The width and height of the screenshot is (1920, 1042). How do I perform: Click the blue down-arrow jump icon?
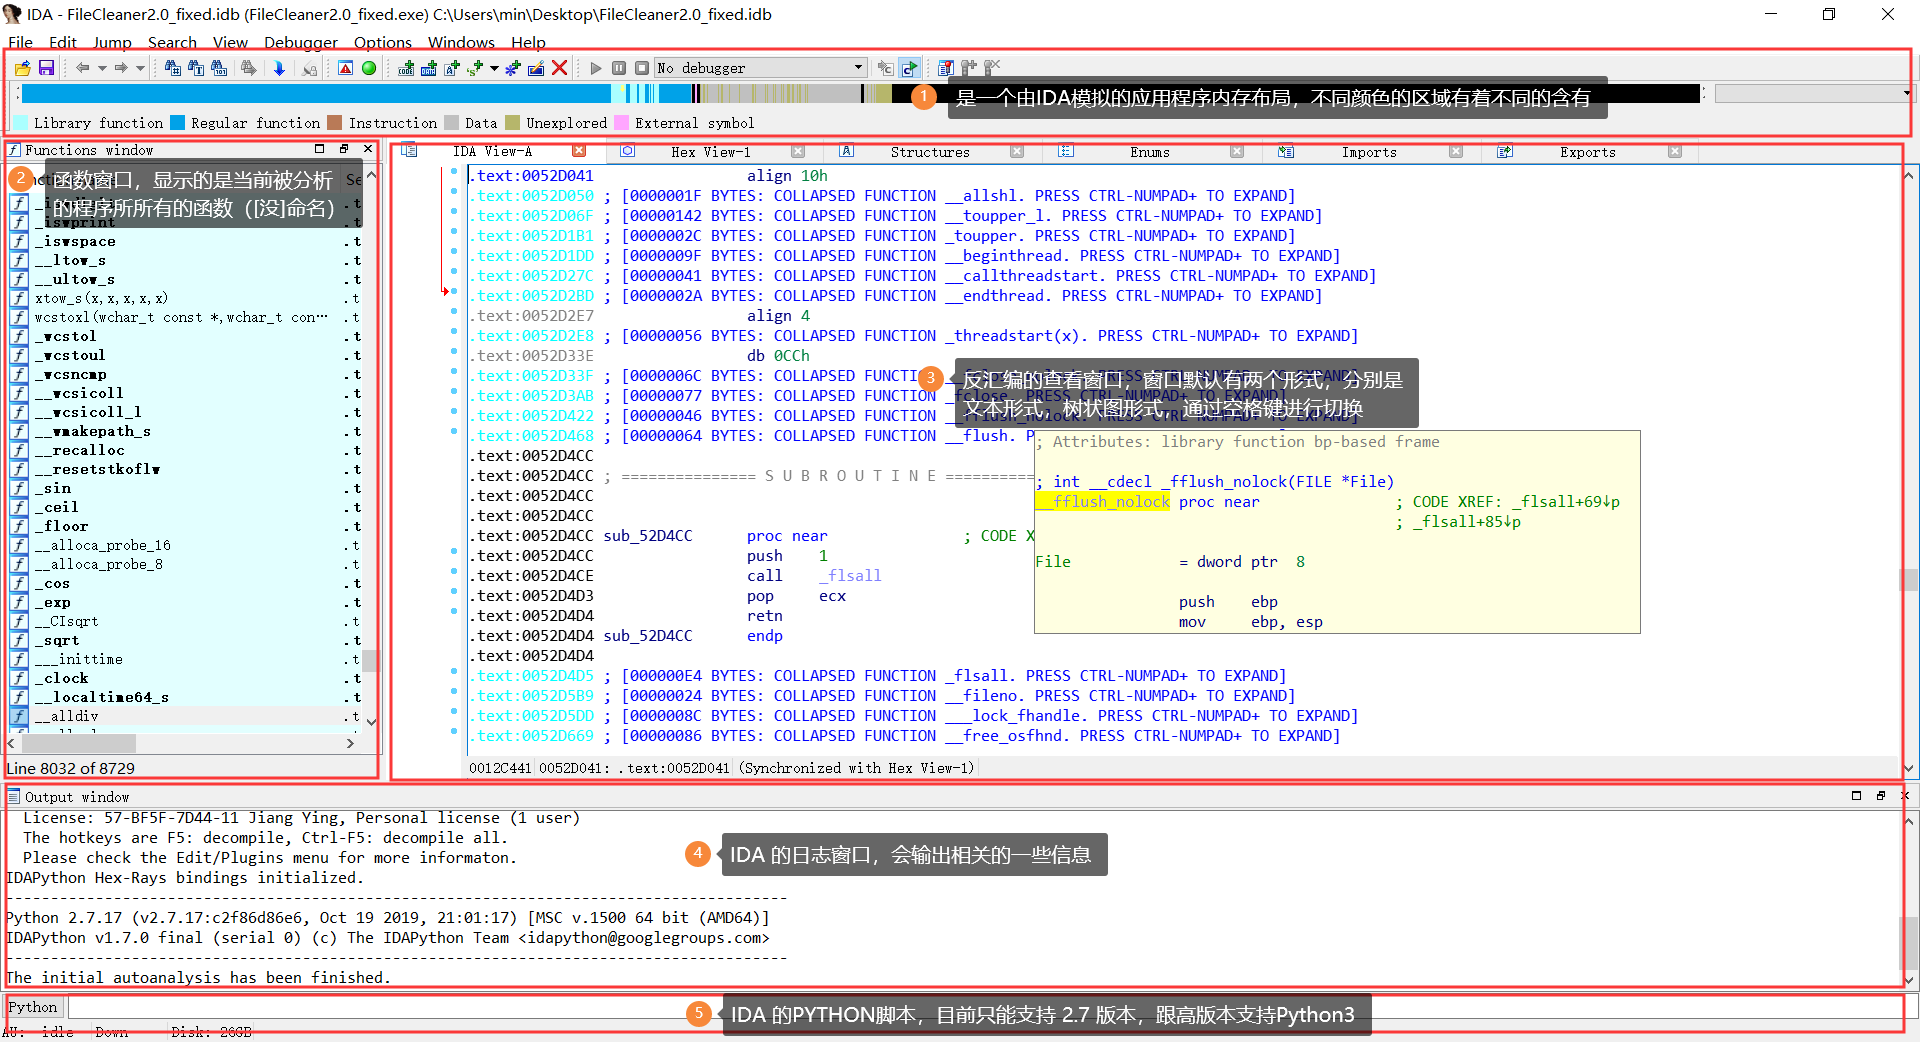pos(279,68)
